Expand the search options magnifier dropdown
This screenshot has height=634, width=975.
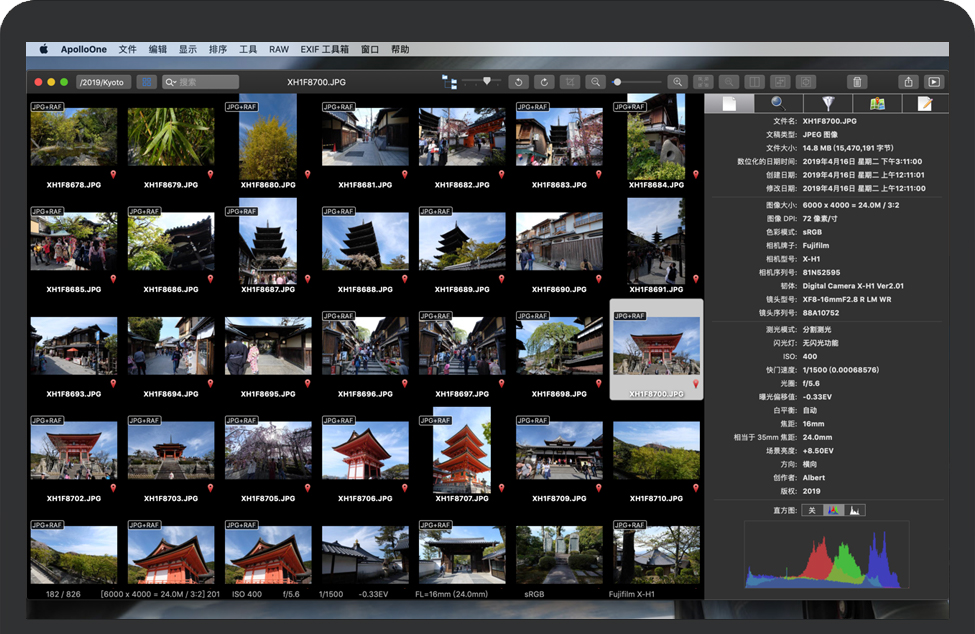(x=171, y=82)
